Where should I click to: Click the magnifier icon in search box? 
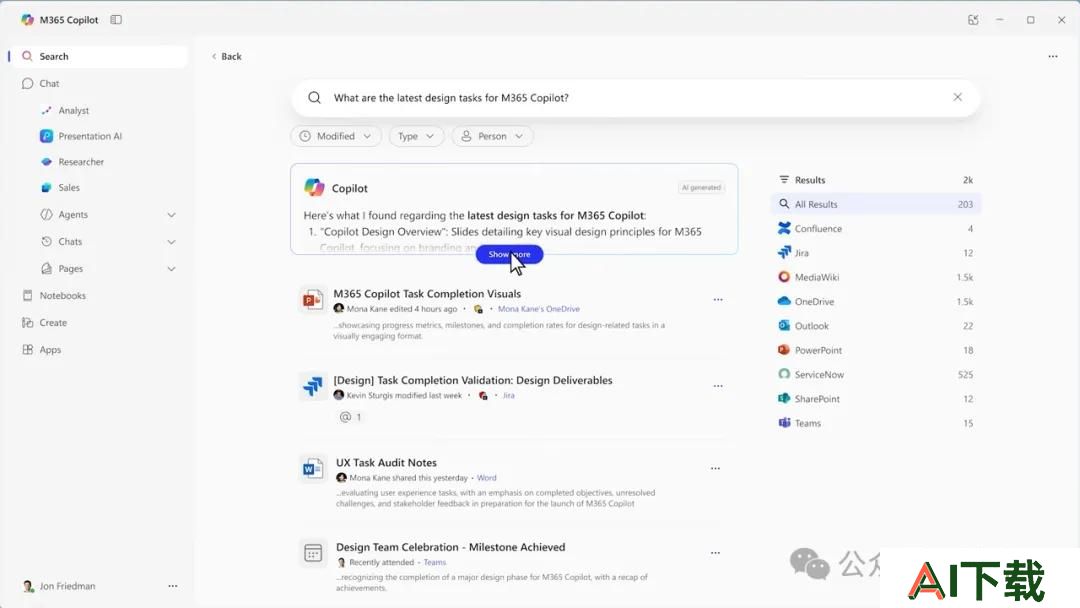point(314,98)
